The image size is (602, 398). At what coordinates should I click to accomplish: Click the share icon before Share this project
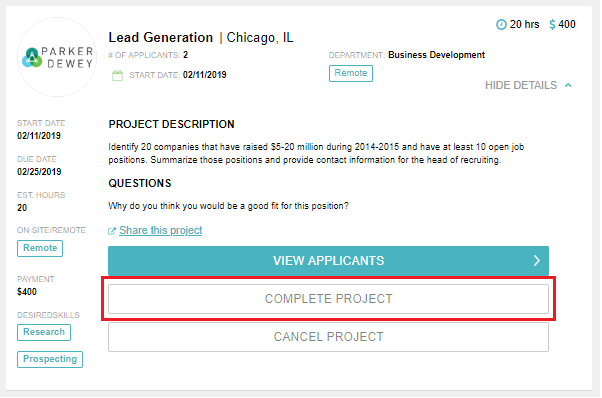112,231
